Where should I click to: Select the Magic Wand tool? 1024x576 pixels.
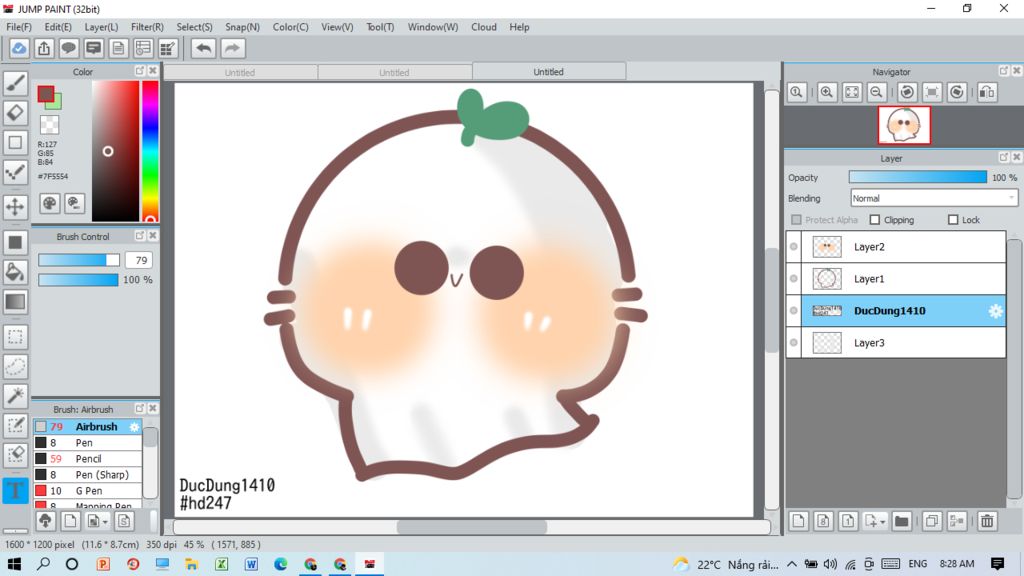pos(15,396)
